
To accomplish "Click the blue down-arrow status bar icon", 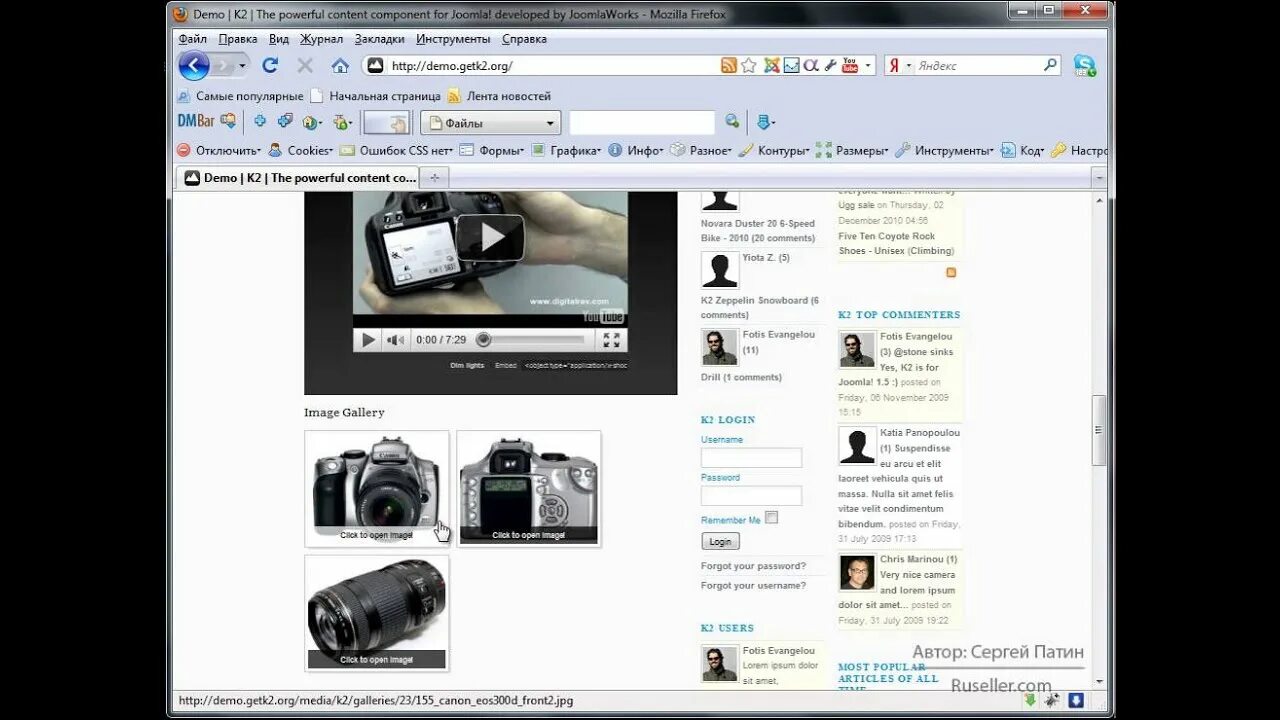I will click(1076, 700).
